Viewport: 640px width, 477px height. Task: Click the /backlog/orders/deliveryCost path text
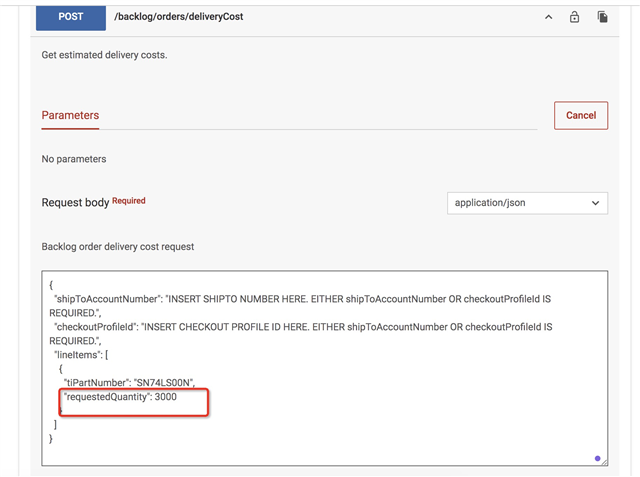[x=178, y=17]
